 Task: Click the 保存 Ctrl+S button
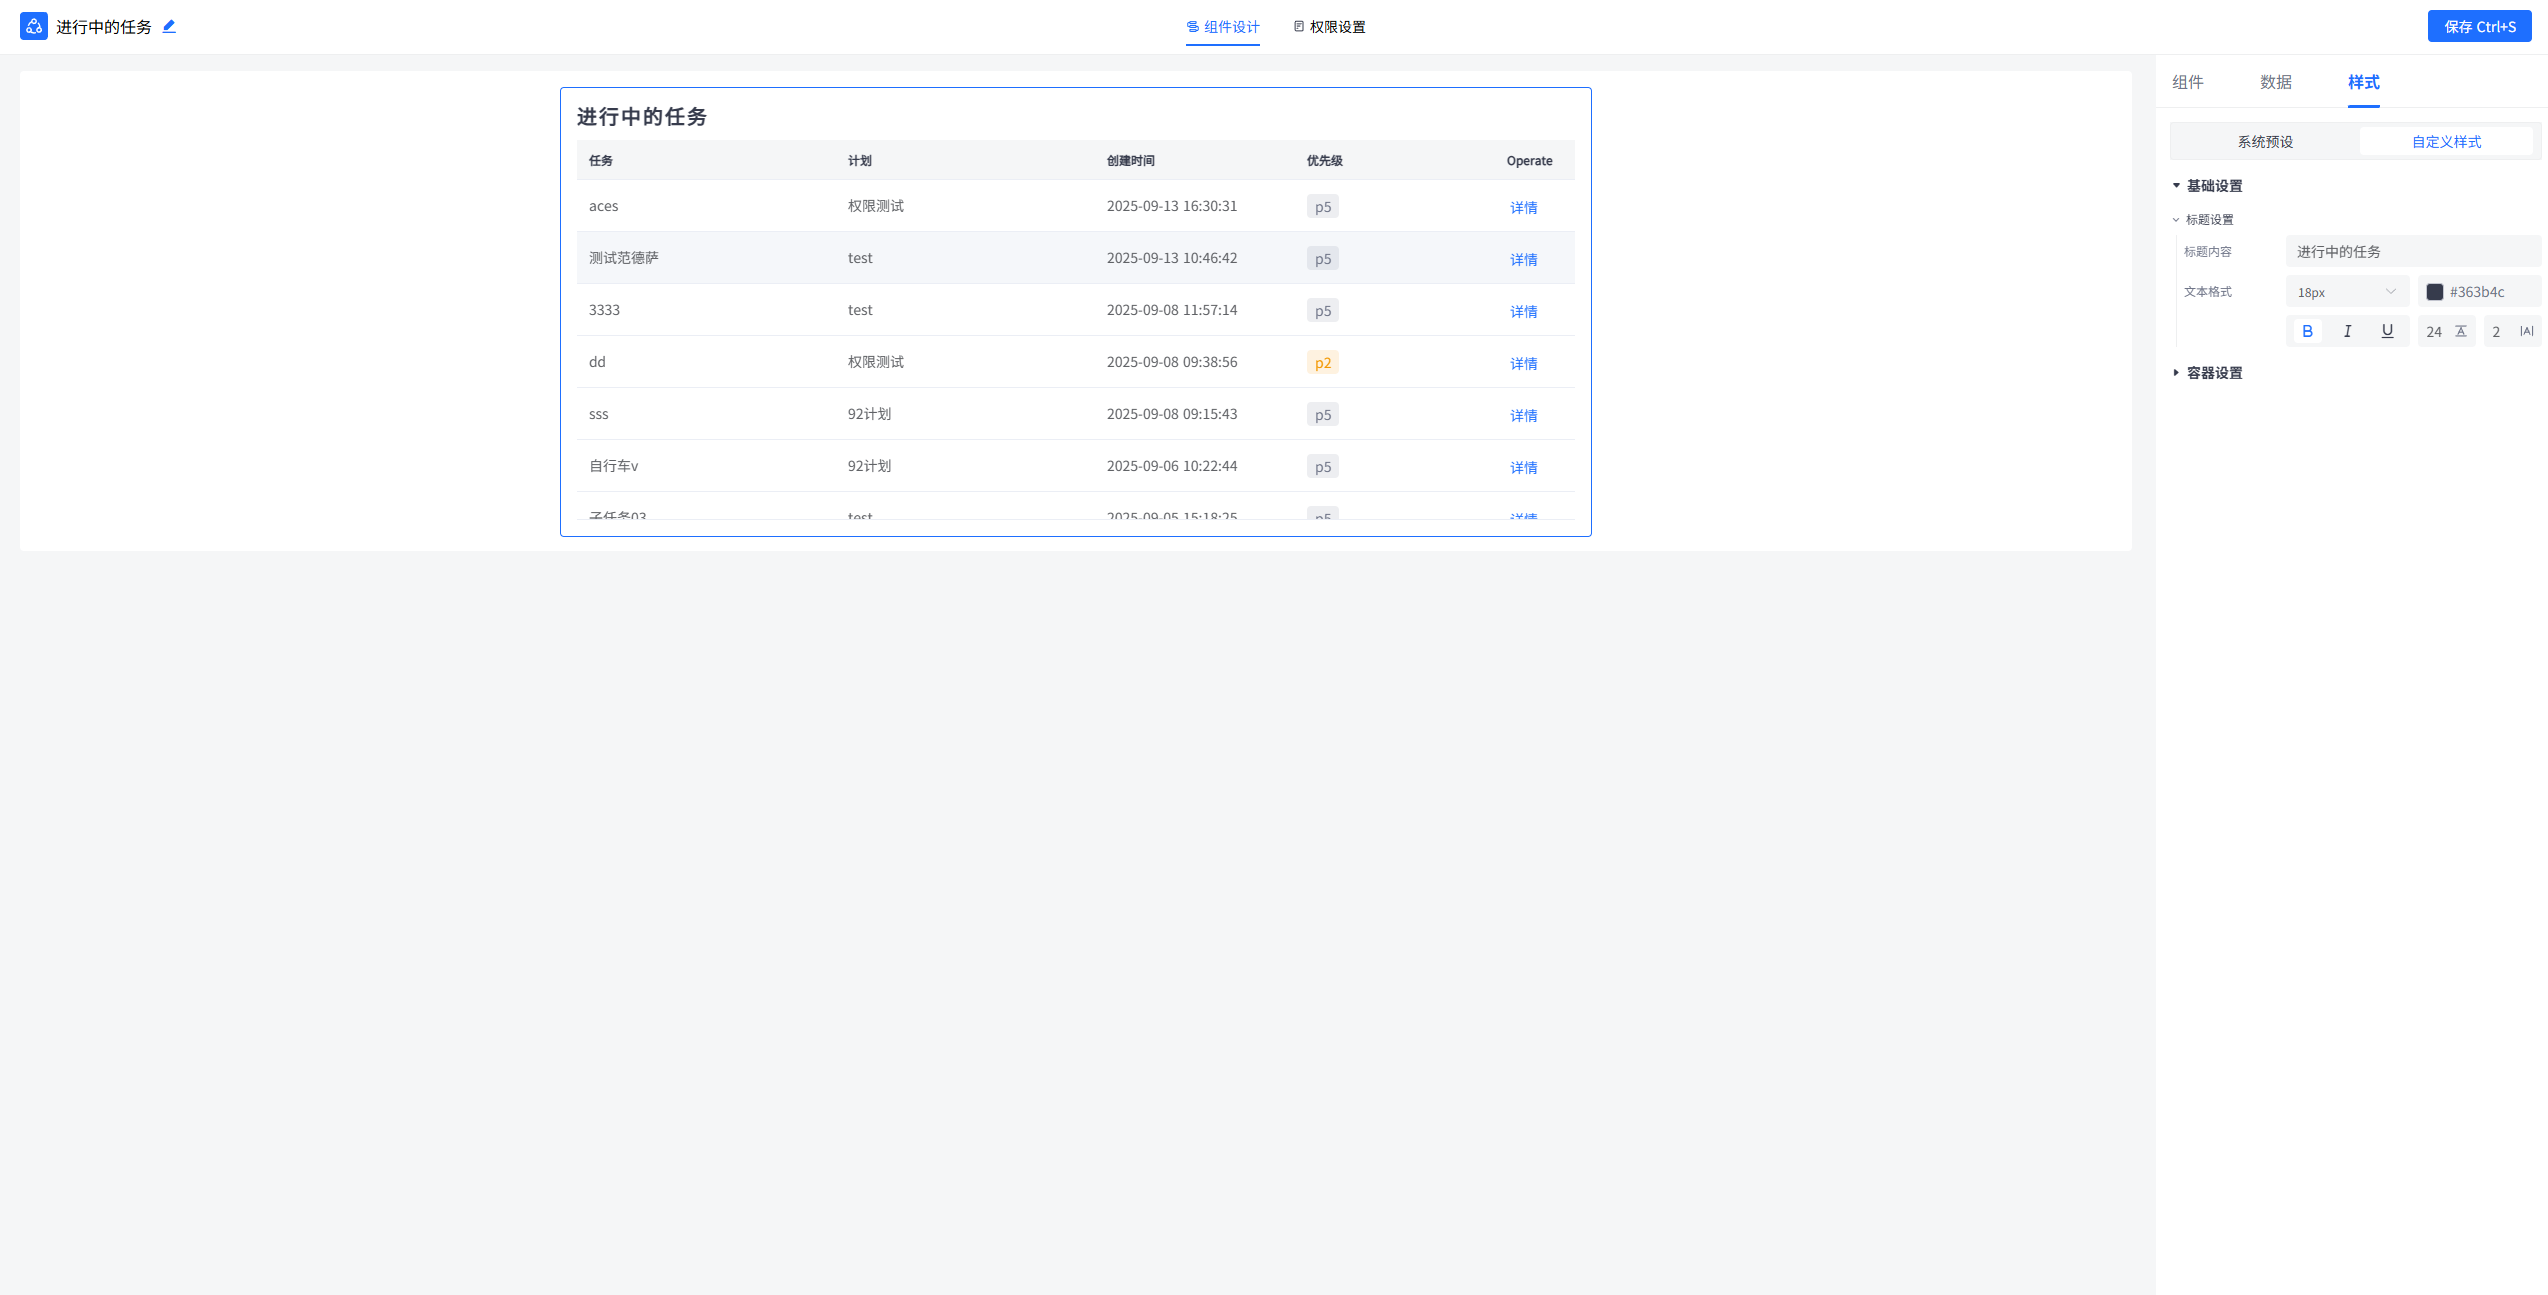click(2479, 27)
